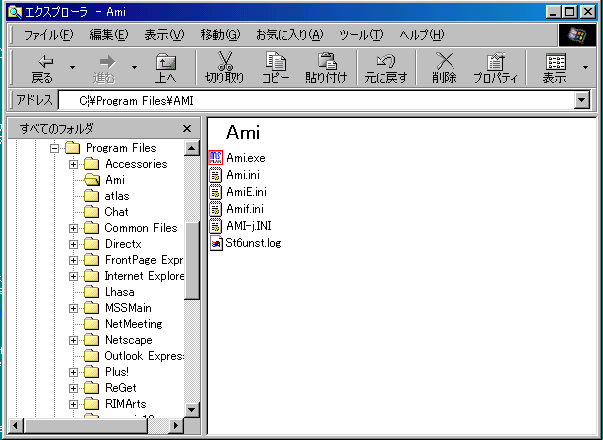
Task: Select the Chat folder in tree
Action: pyautogui.click(x=116, y=212)
